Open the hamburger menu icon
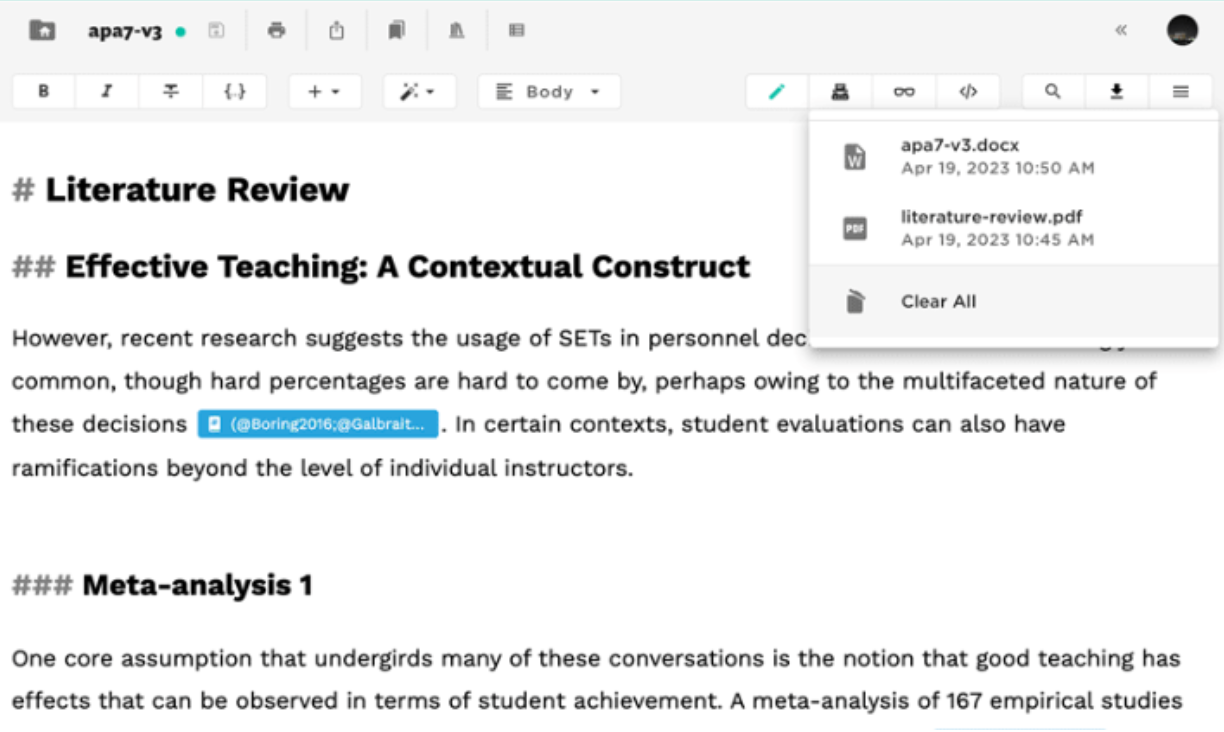This screenshot has height=732, width=1224. [1181, 91]
